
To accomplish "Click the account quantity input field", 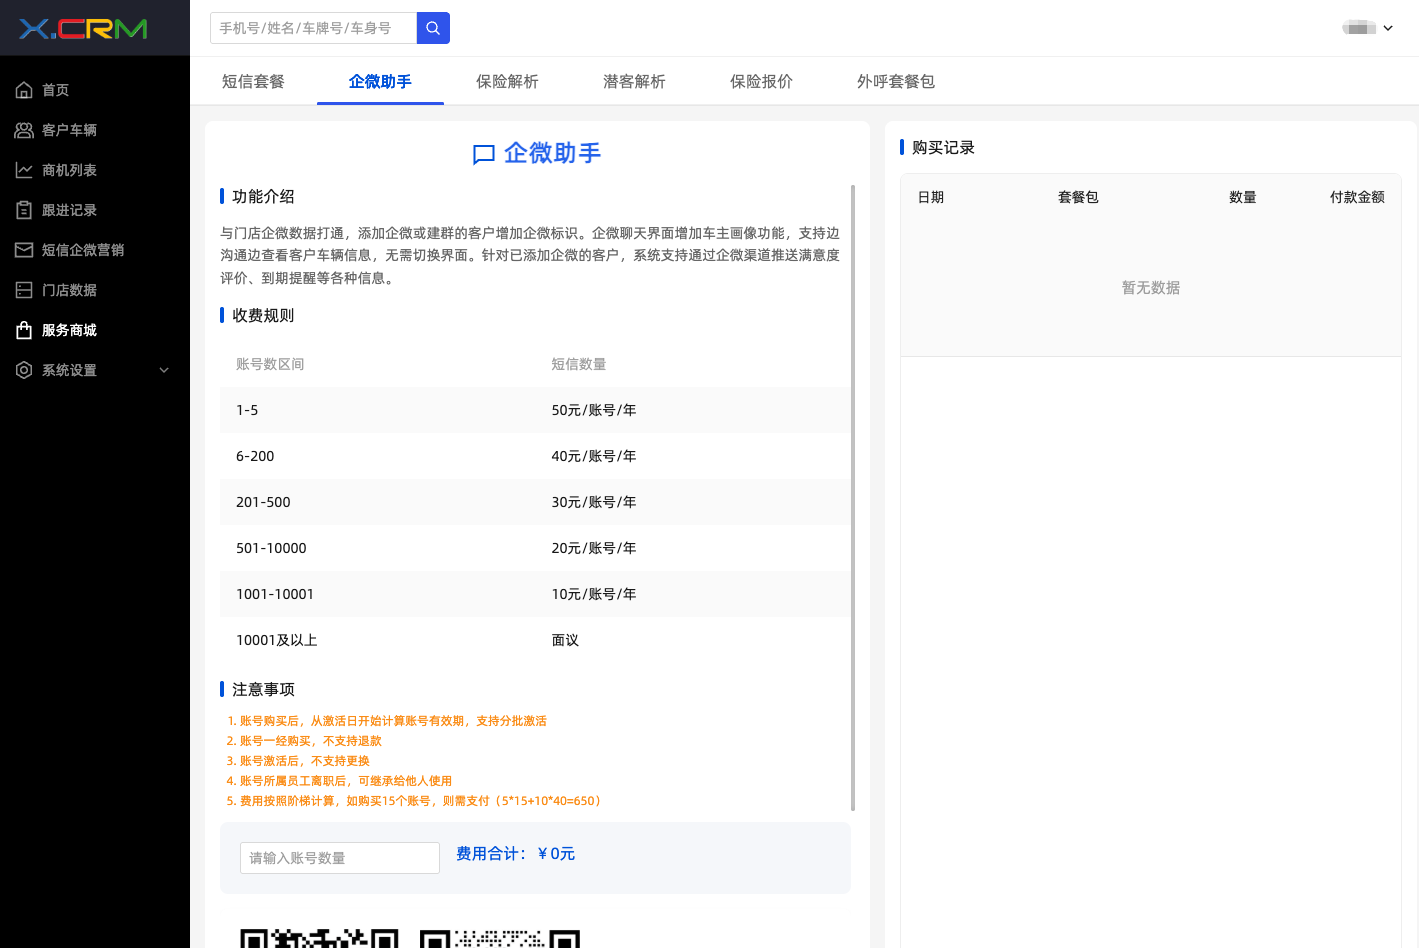I will pyautogui.click(x=340, y=858).
